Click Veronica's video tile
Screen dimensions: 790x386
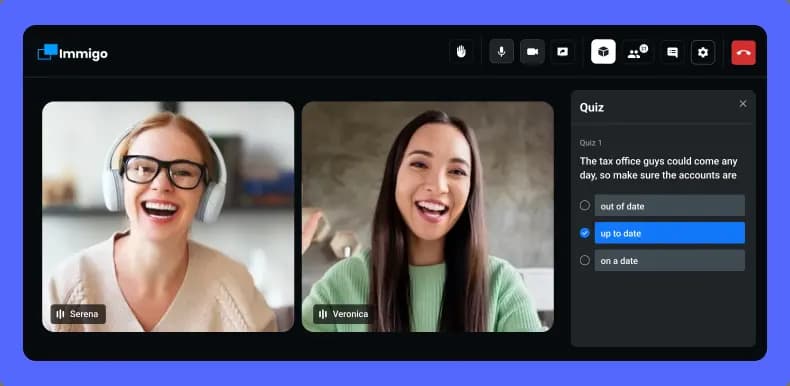pos(427,217)
